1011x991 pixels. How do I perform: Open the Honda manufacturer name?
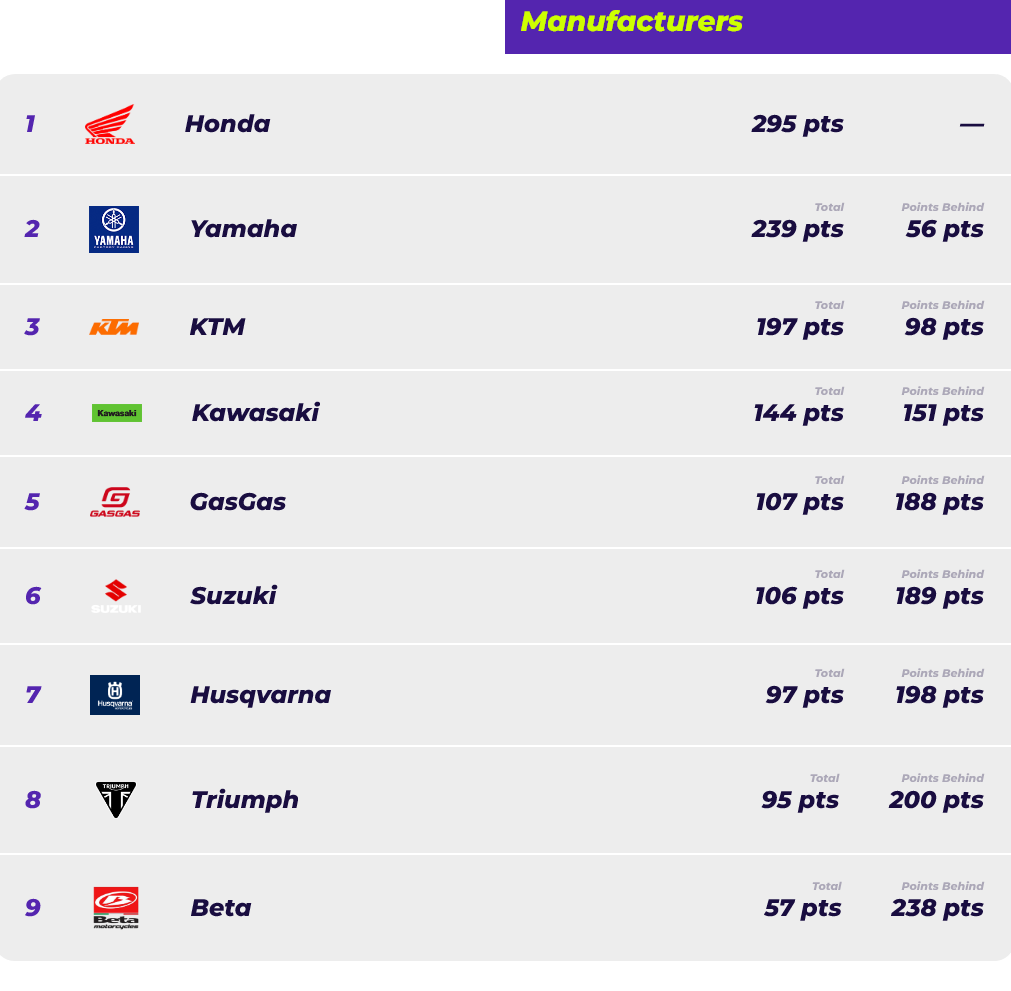(x=227, y=124)
